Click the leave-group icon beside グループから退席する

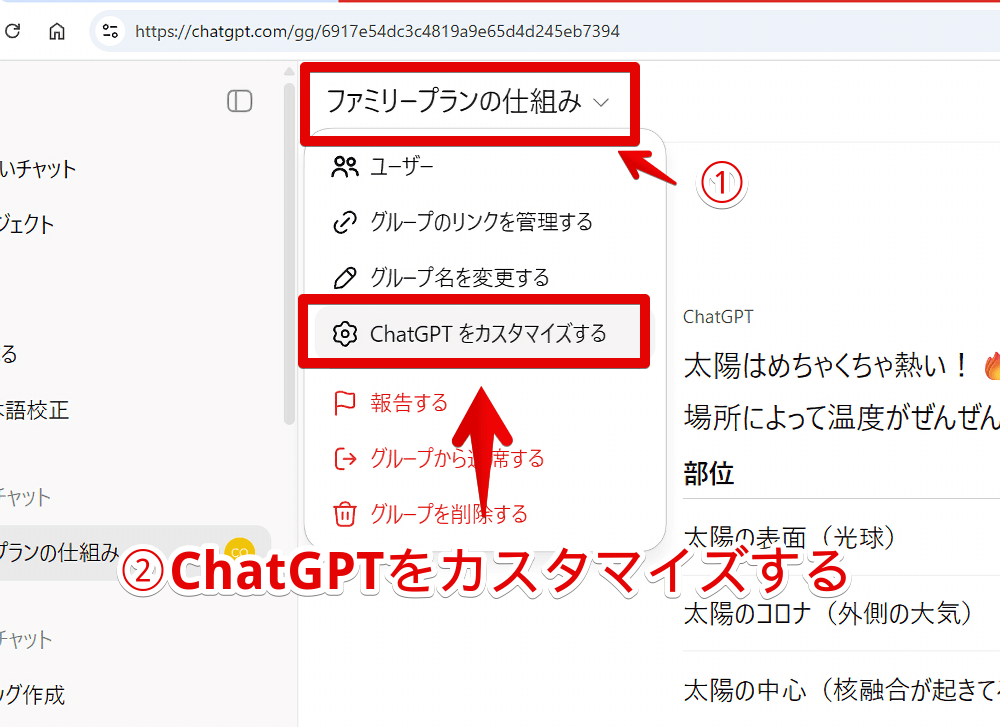pos(345,459)
